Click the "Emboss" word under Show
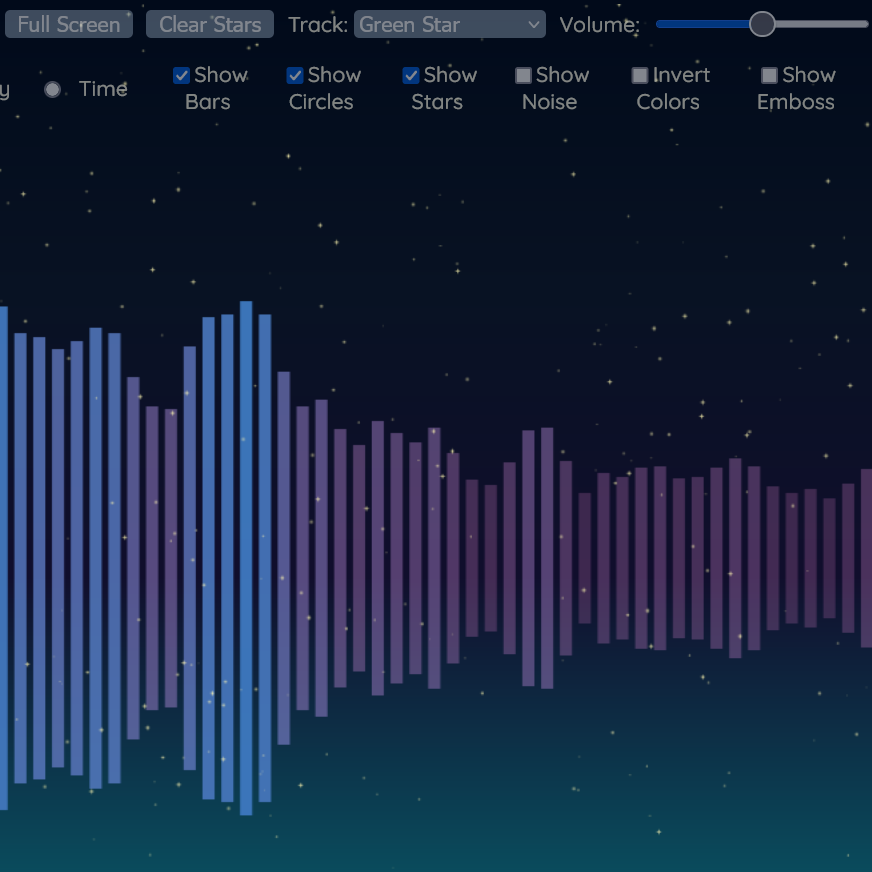872x872 pixels. 795,102
